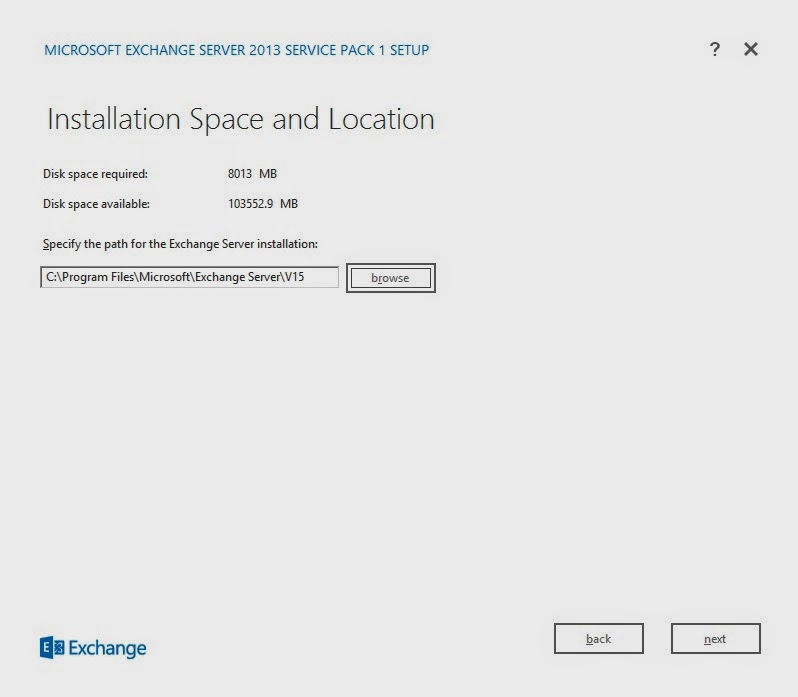Screen dimensions: 798x697
Task: Click the blue Exchange logo emblem
Action: tap(52, 648)
